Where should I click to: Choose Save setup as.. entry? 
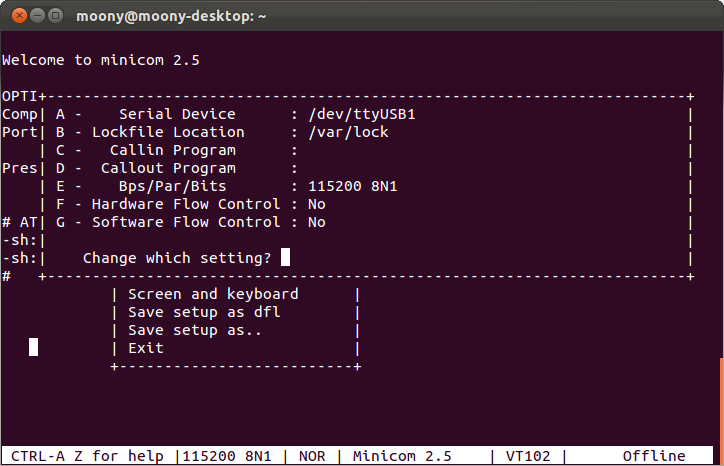(x=195, y=330)
